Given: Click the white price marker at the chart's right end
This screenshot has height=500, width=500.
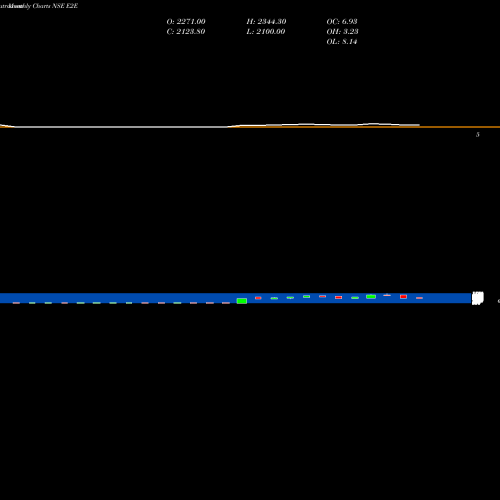Looking at the screenshot, I should (478, 298).
